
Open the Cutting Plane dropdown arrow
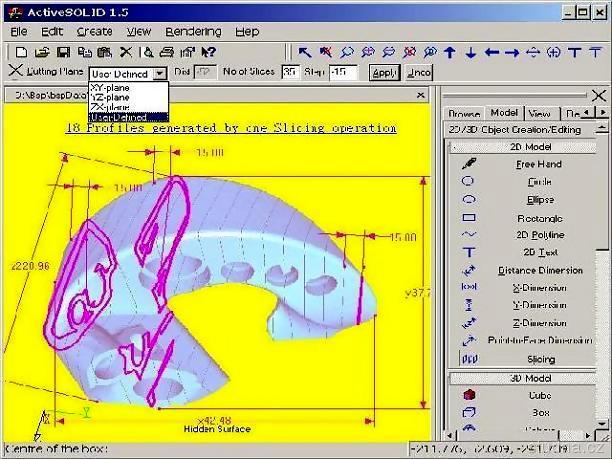click(160, 73)
